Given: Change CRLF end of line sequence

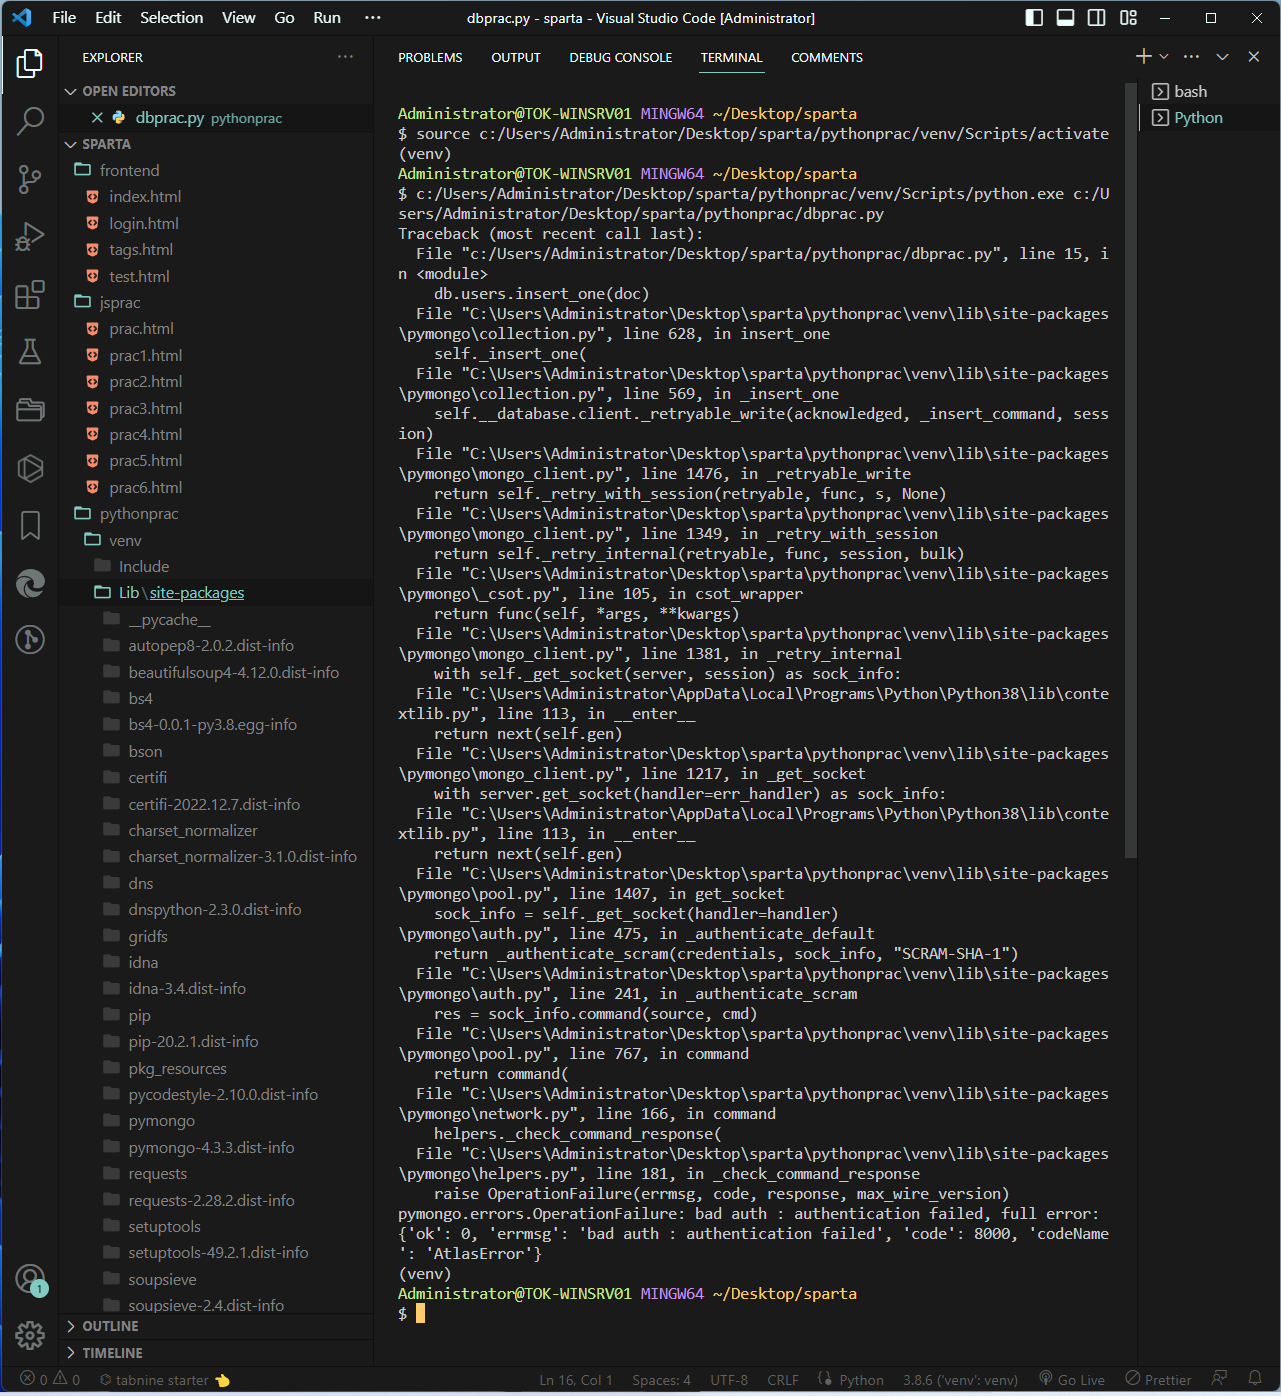Looking at the screenshot, I should (783, 1380).
